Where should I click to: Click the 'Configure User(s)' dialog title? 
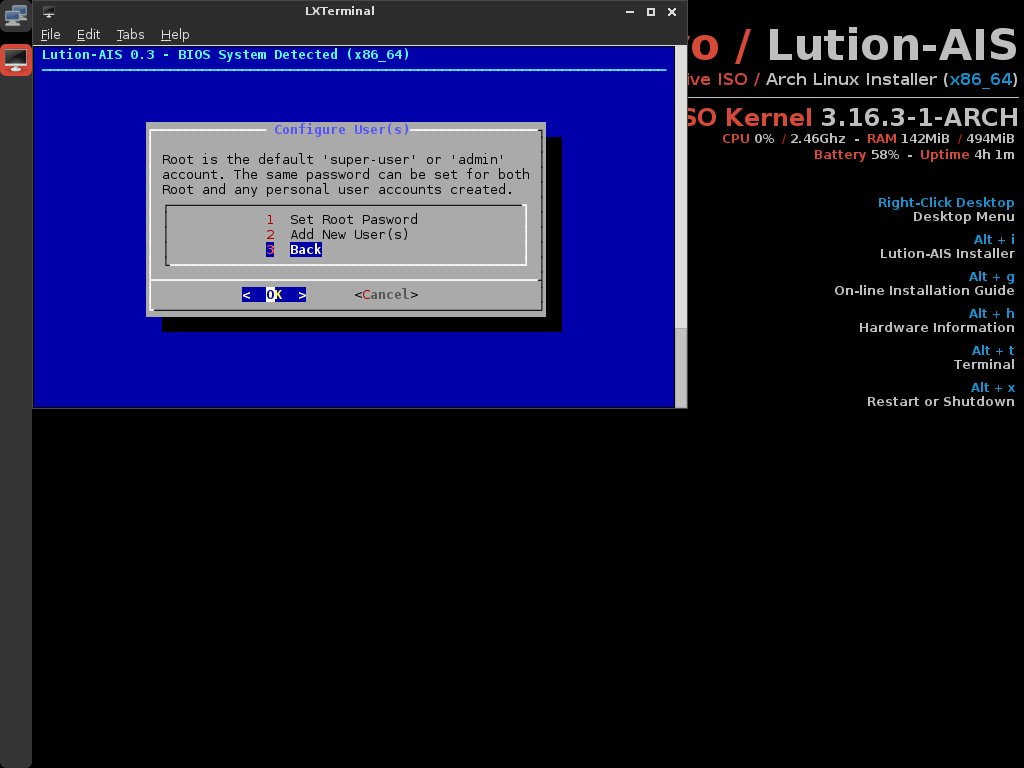coord(342,129)
